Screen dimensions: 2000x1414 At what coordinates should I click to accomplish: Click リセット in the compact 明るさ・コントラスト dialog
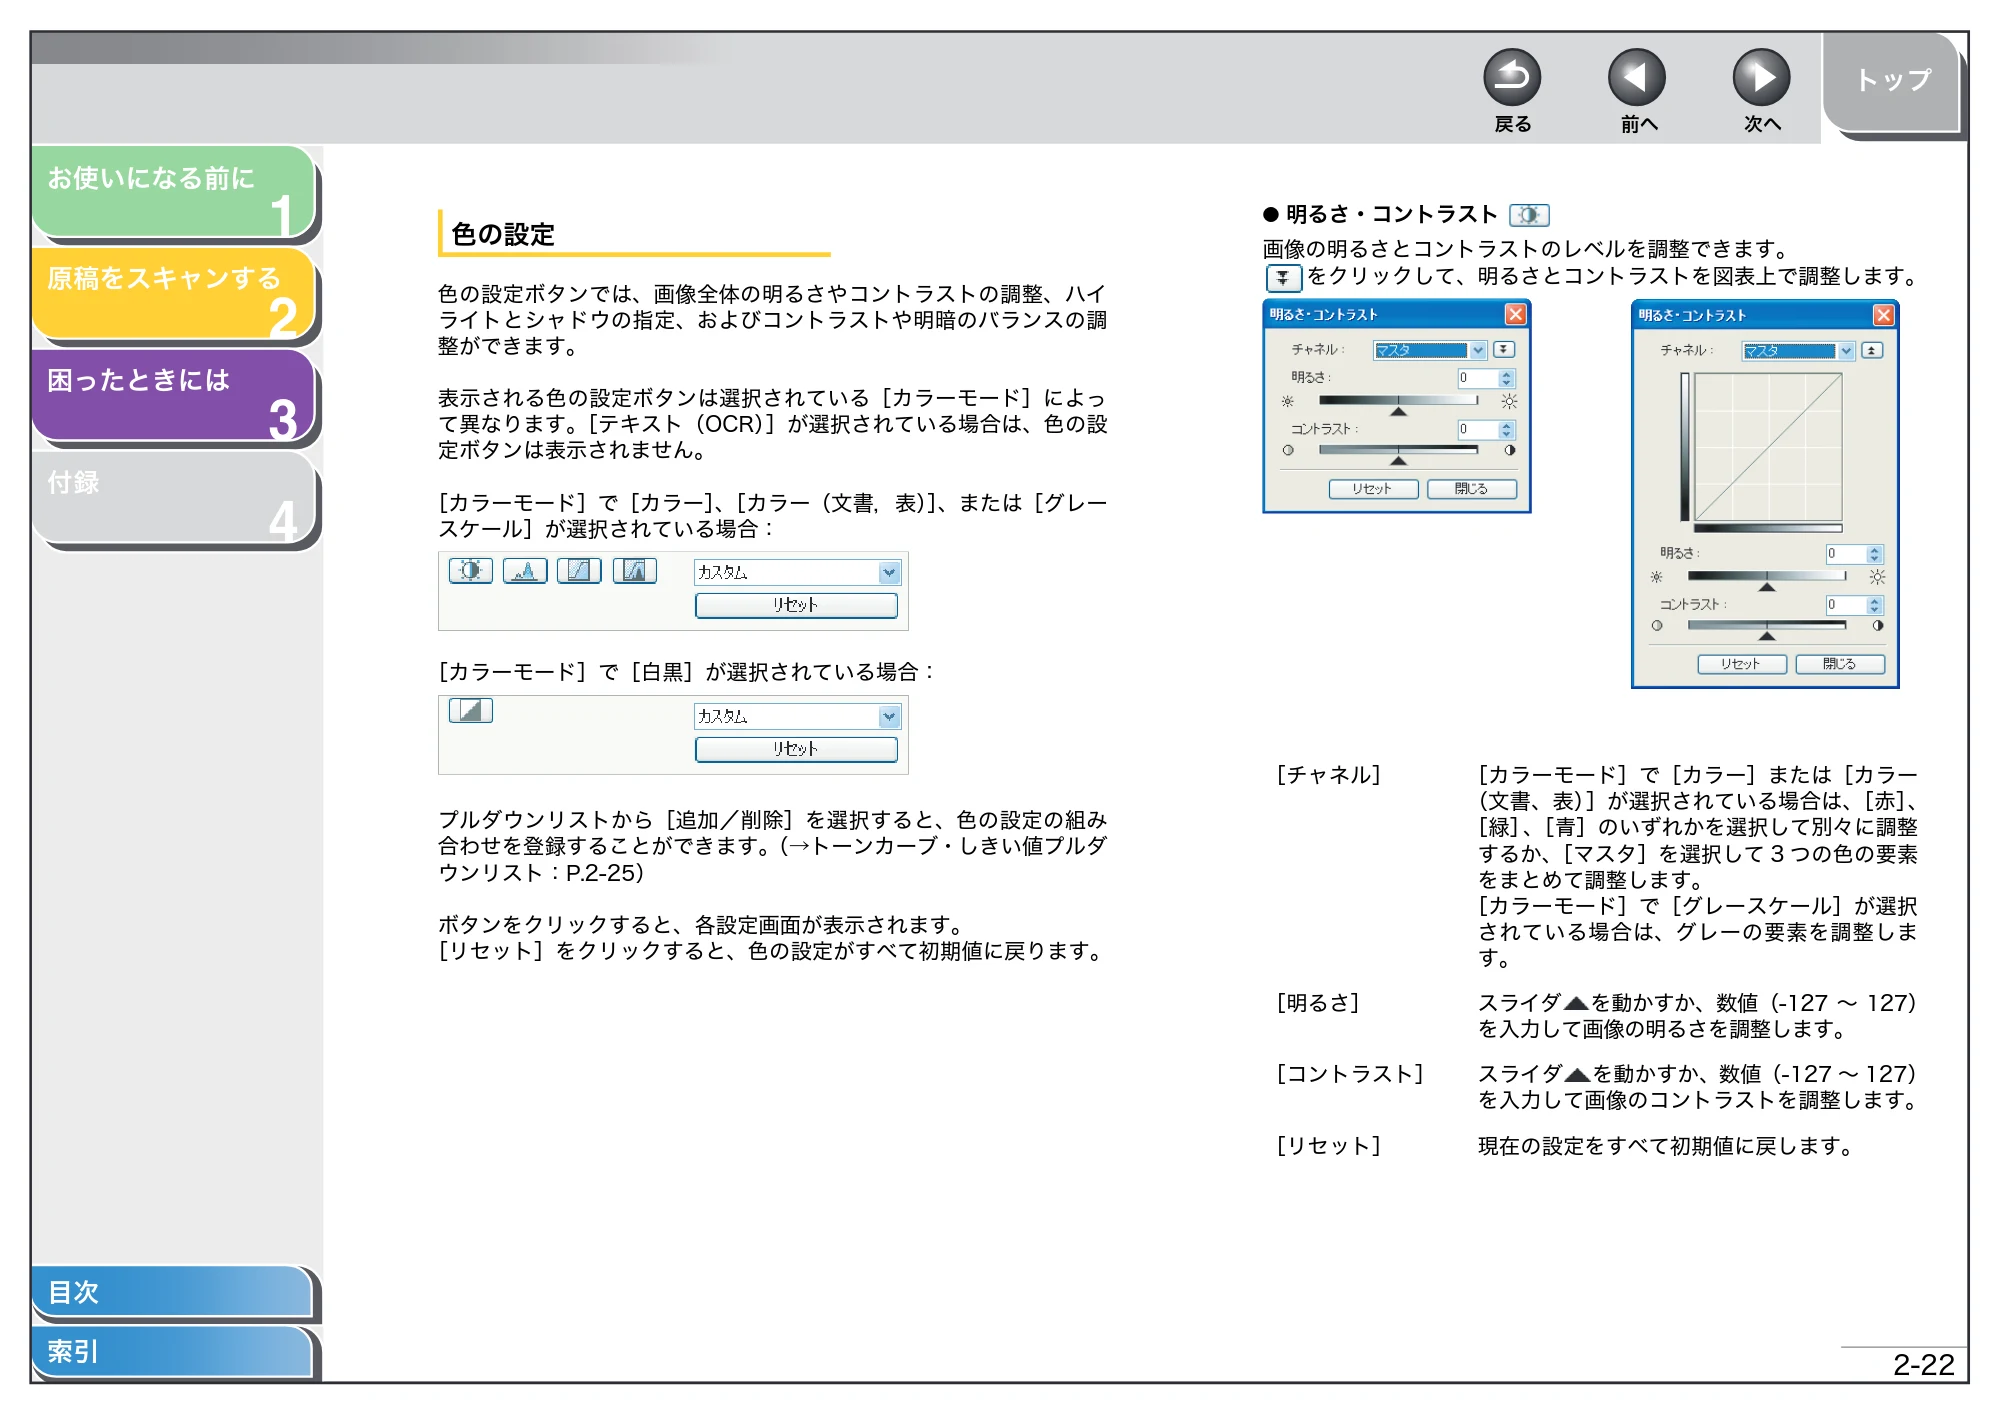pyautogui.click(x=1373, y=489)
